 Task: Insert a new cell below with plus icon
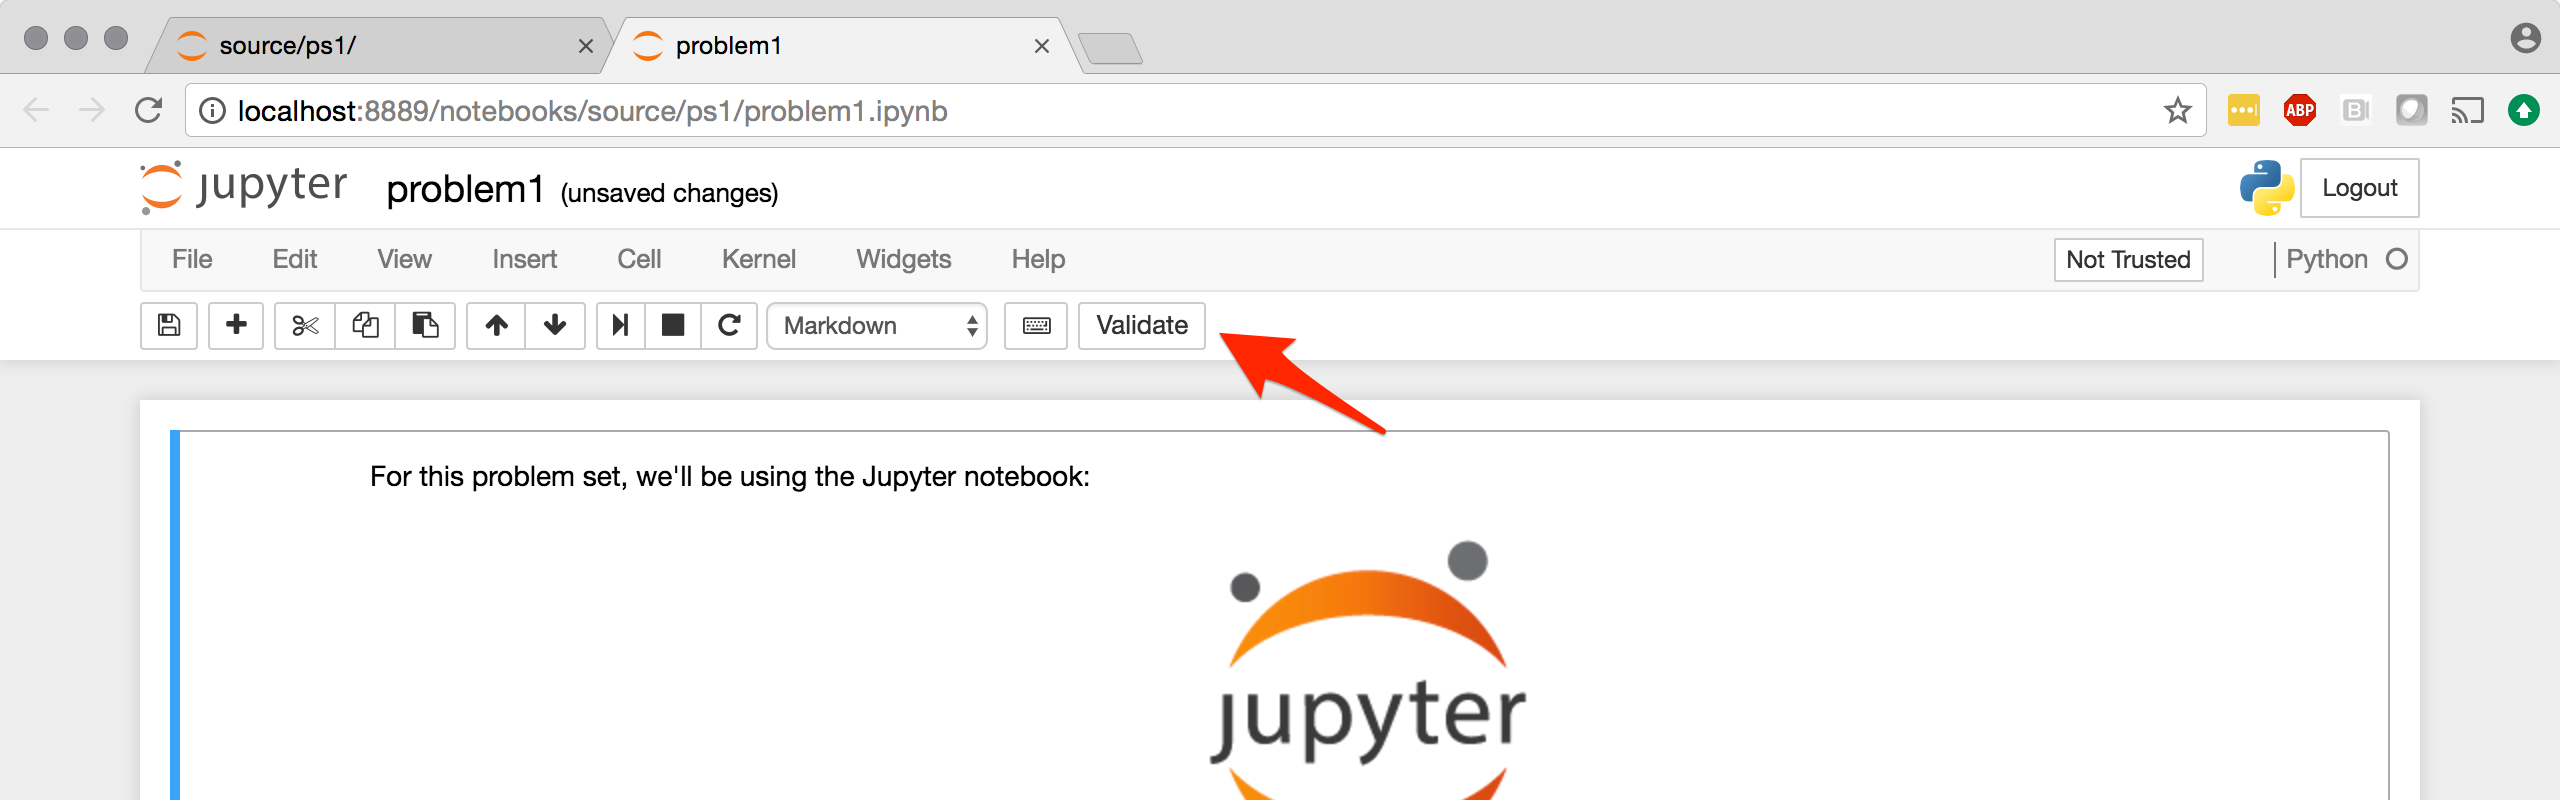[x=236, y=325]
